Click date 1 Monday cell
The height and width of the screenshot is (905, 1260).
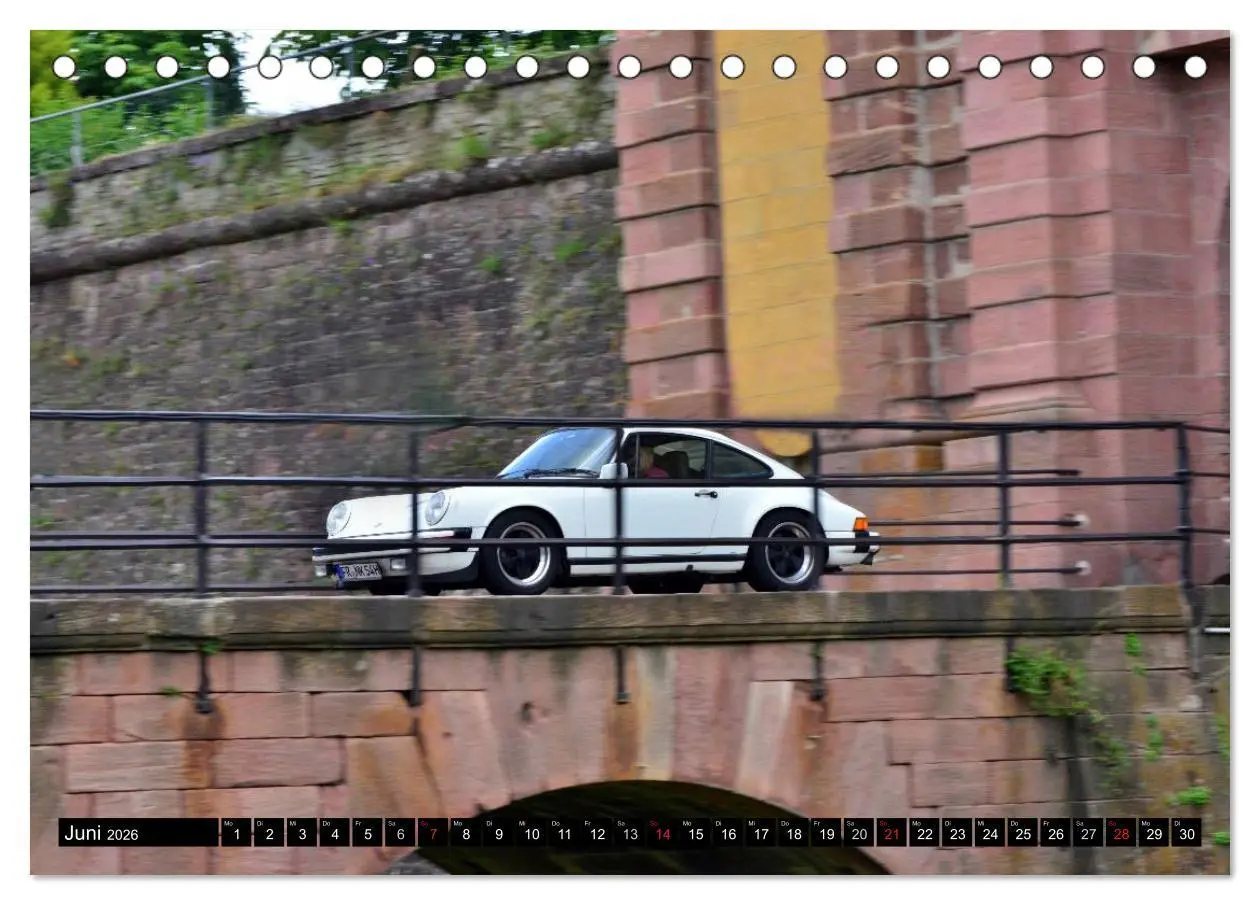(x=236, y=833)
